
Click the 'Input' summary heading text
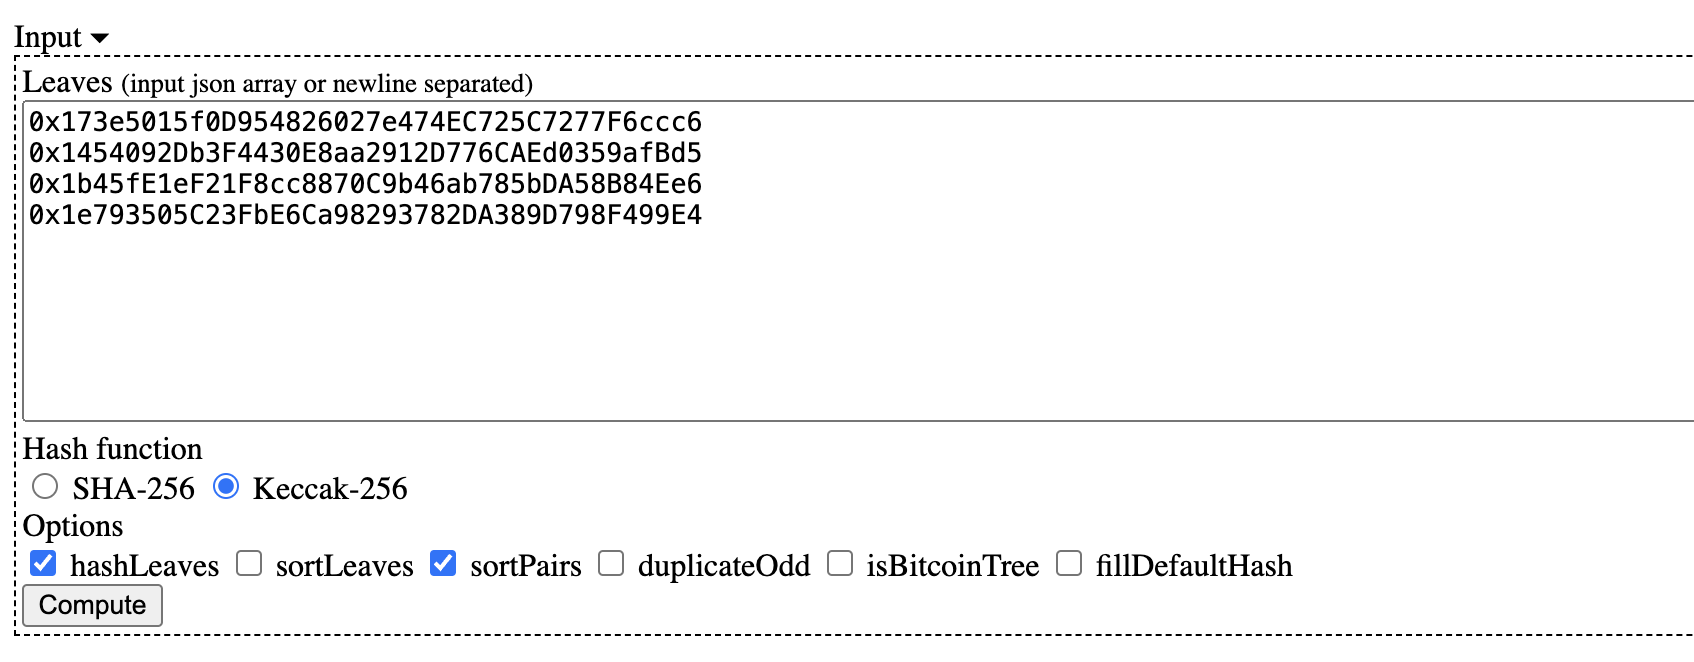coord(47,37)
